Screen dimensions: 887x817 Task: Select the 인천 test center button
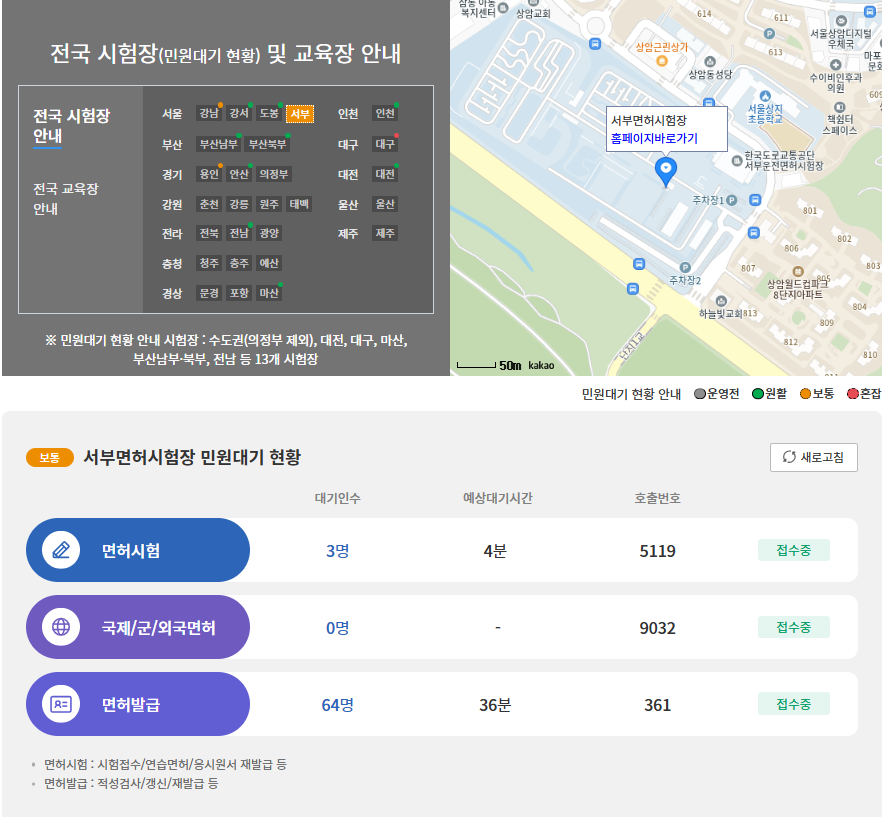pos(385,114)
